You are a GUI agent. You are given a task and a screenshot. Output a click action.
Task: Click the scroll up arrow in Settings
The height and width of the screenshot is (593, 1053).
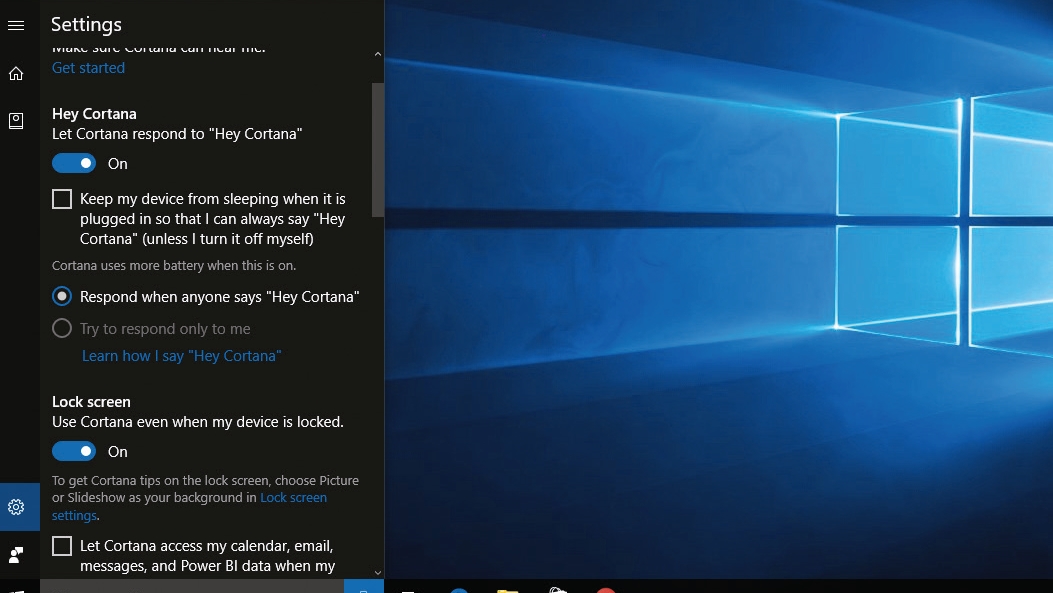(378, 54)
